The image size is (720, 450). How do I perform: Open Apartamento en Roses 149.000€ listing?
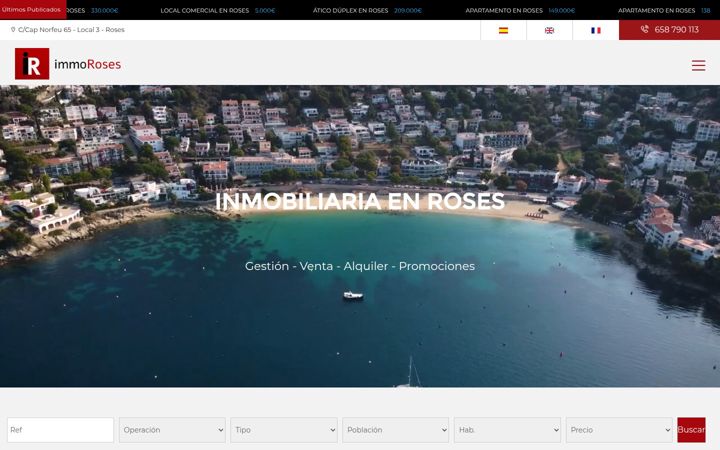point(520,10)
